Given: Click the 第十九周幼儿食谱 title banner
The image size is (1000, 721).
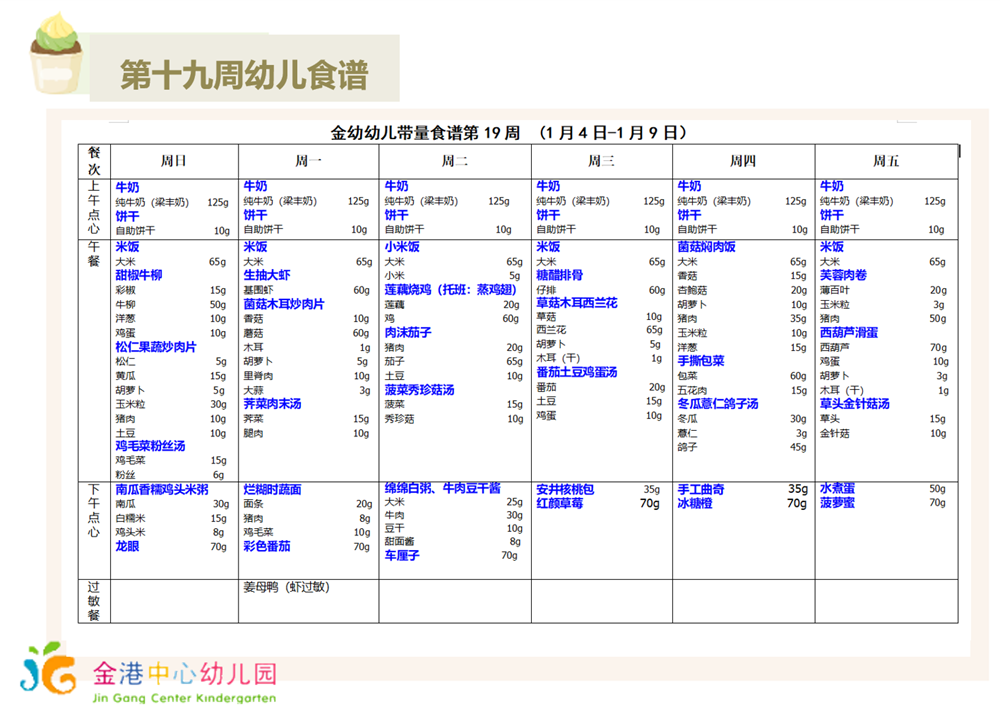Looking at the screenshot, I should (243, 74).
